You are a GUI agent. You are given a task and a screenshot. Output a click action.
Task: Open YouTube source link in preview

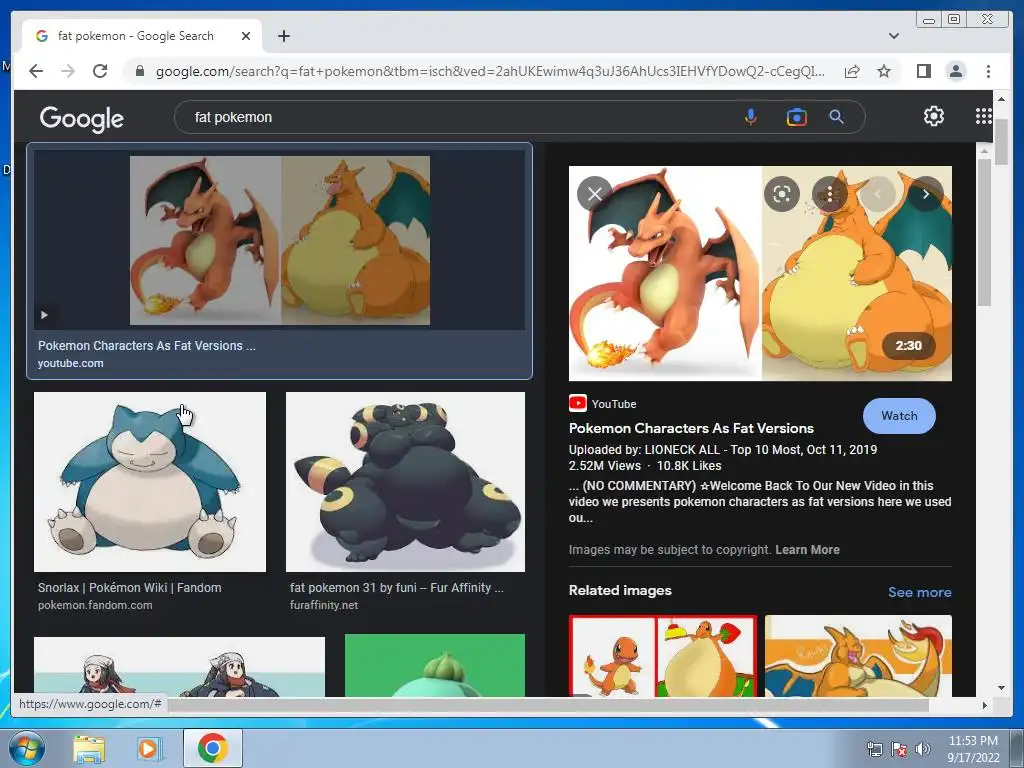[x=603, y=404]
